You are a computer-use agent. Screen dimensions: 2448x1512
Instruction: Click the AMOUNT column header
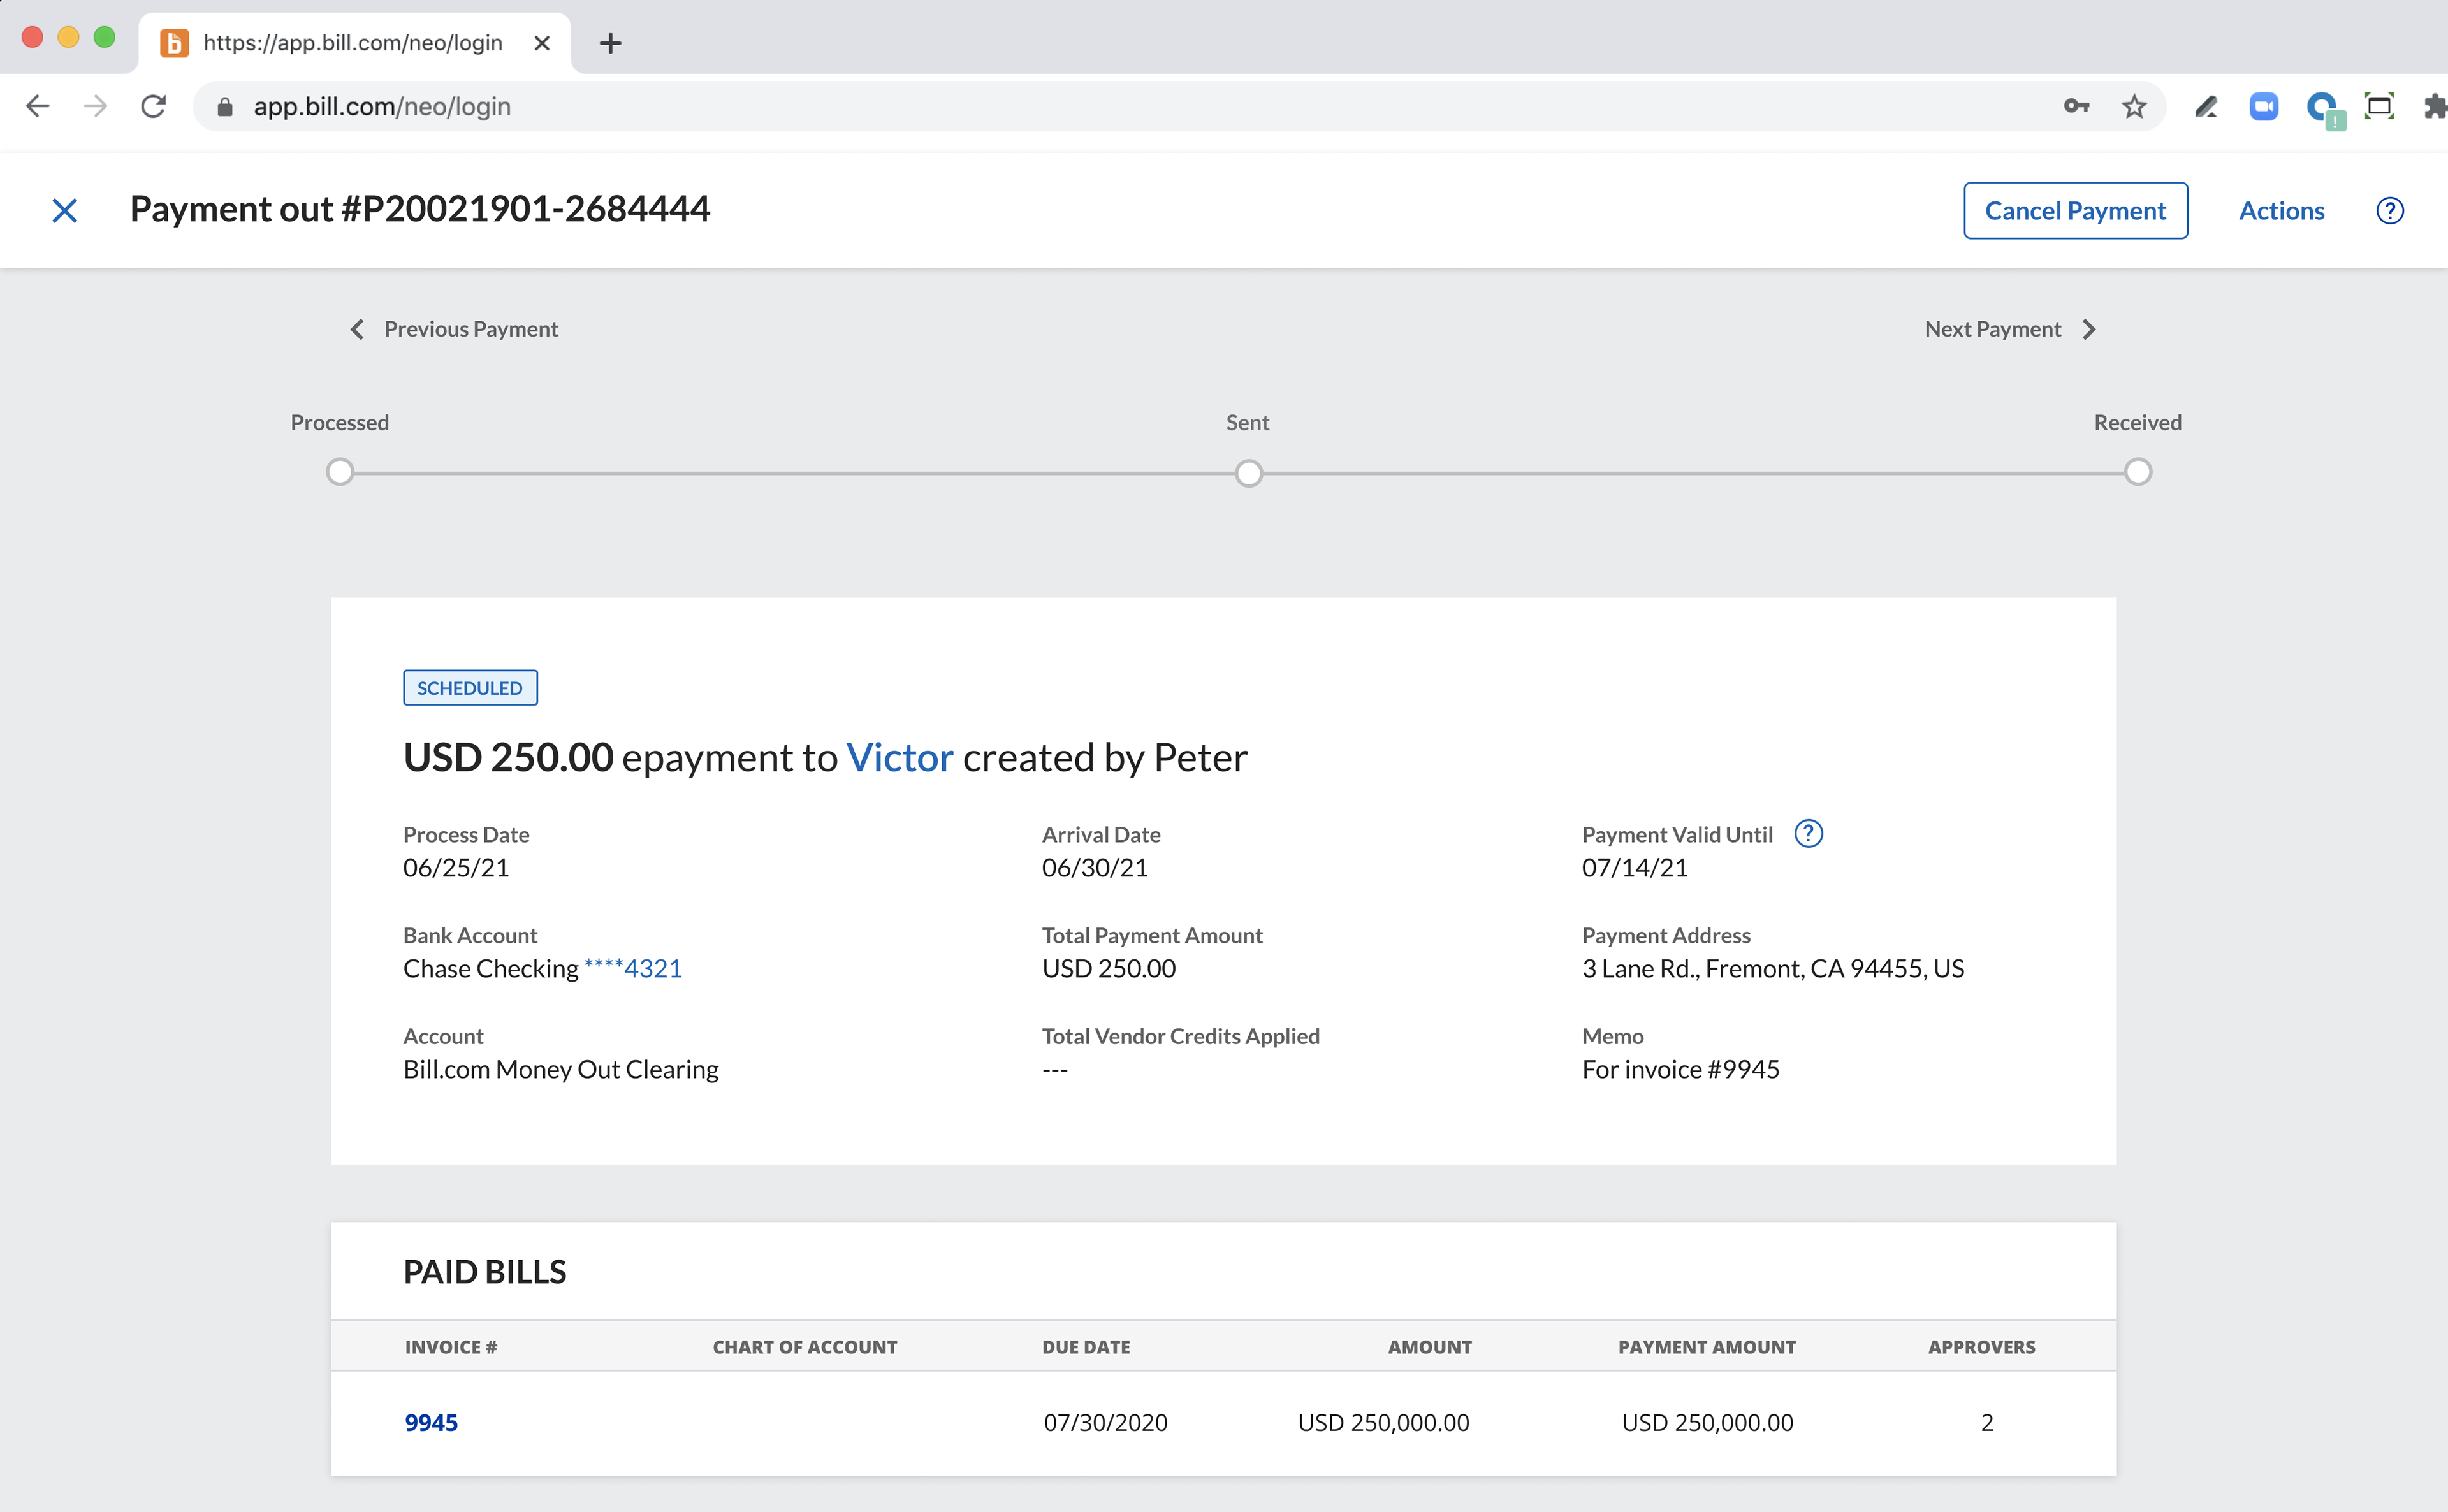[x=1429, y=1347]
